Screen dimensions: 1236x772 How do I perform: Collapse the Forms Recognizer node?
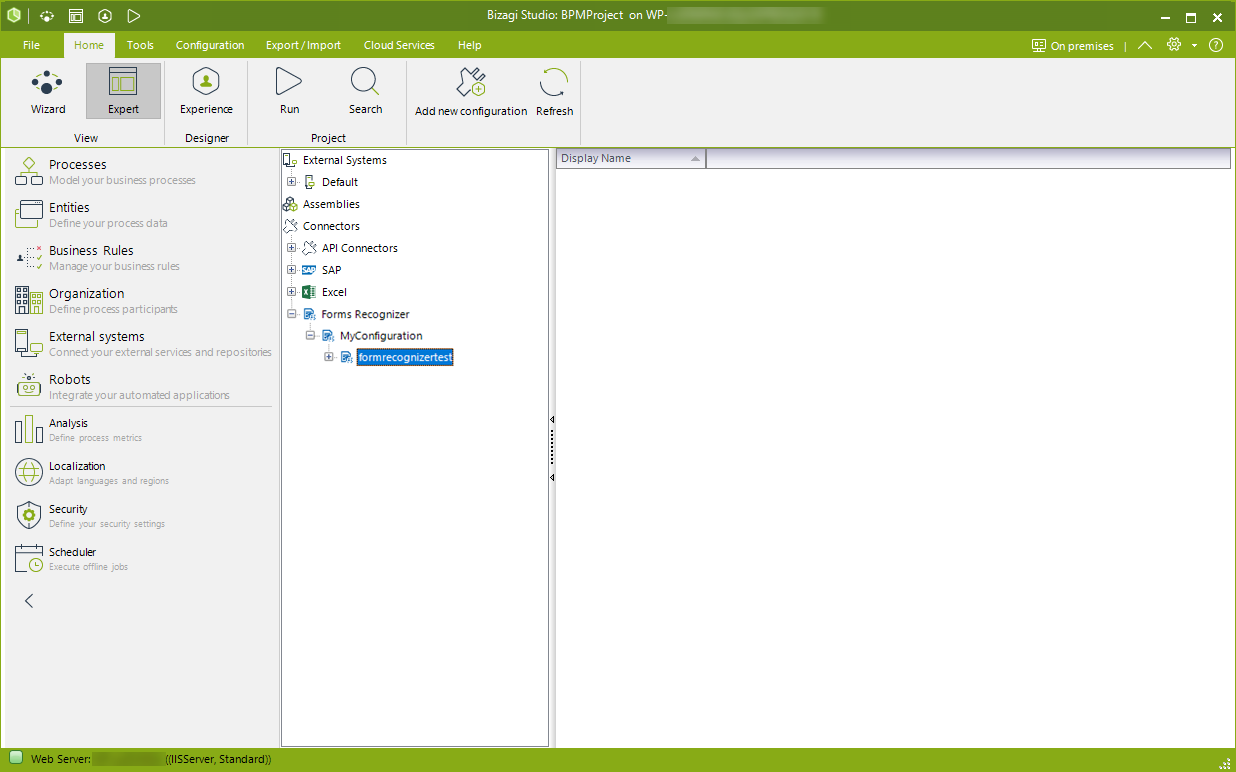[292, 314]
